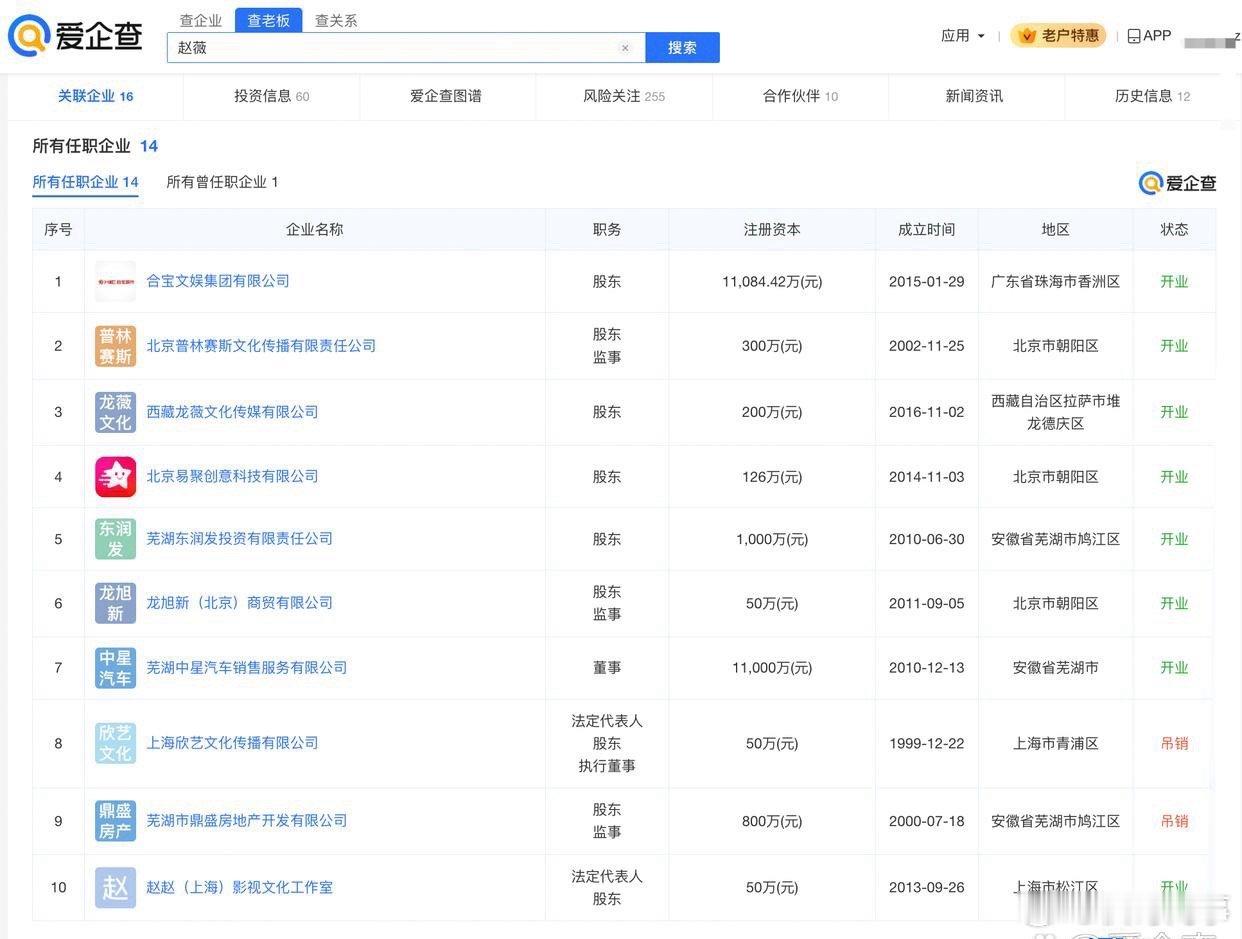Viewport: 1242px width, 939px height.
Task: Open the 投资信息 60 tab
Action: (271, 96)
